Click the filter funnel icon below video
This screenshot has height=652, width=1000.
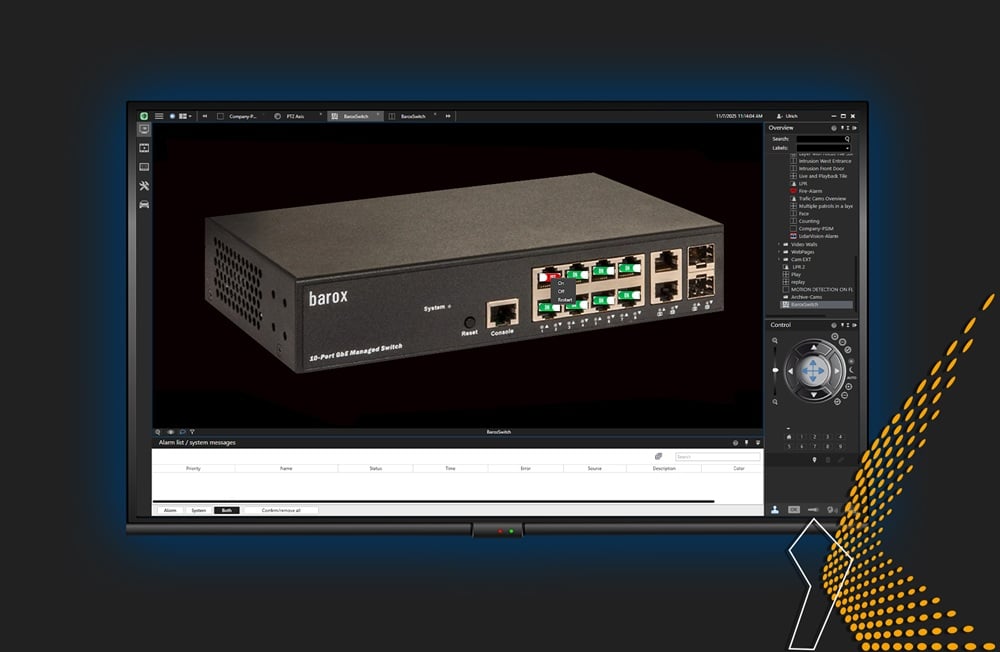[x=192, y=432]
